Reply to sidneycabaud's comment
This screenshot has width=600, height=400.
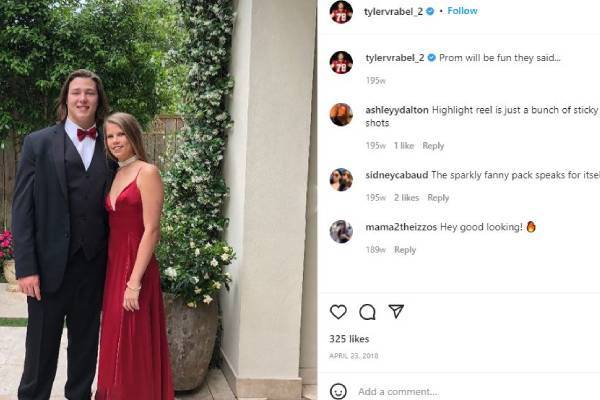(438, 198)
